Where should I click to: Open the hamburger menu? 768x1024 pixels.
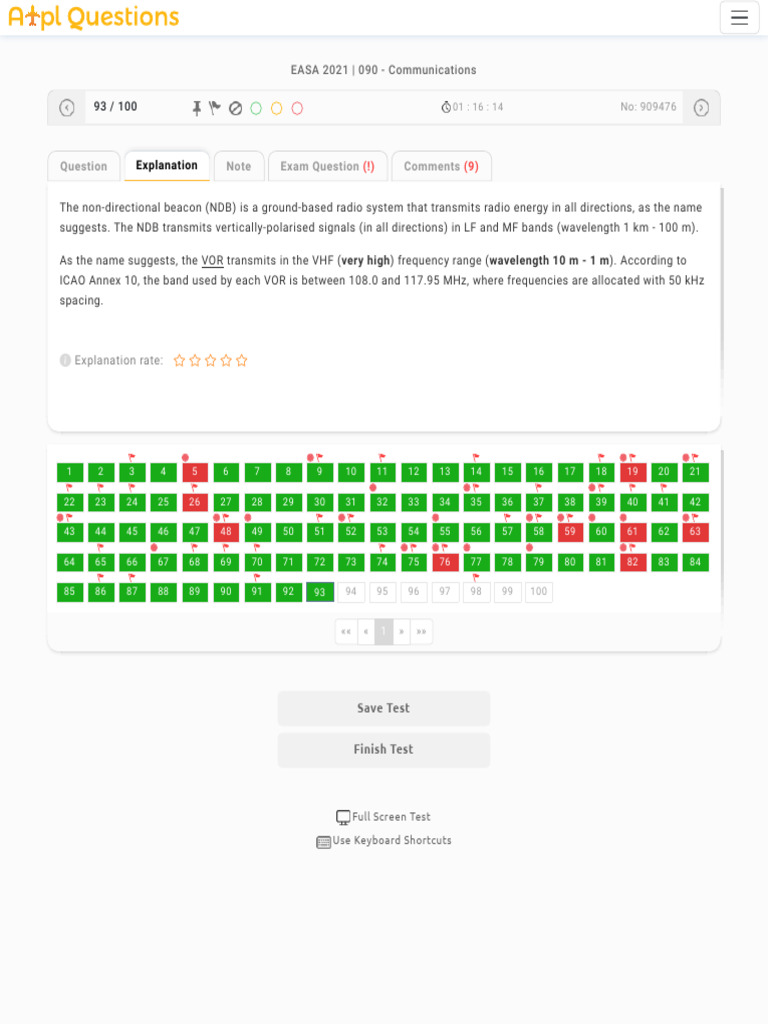tap(739, 17)
